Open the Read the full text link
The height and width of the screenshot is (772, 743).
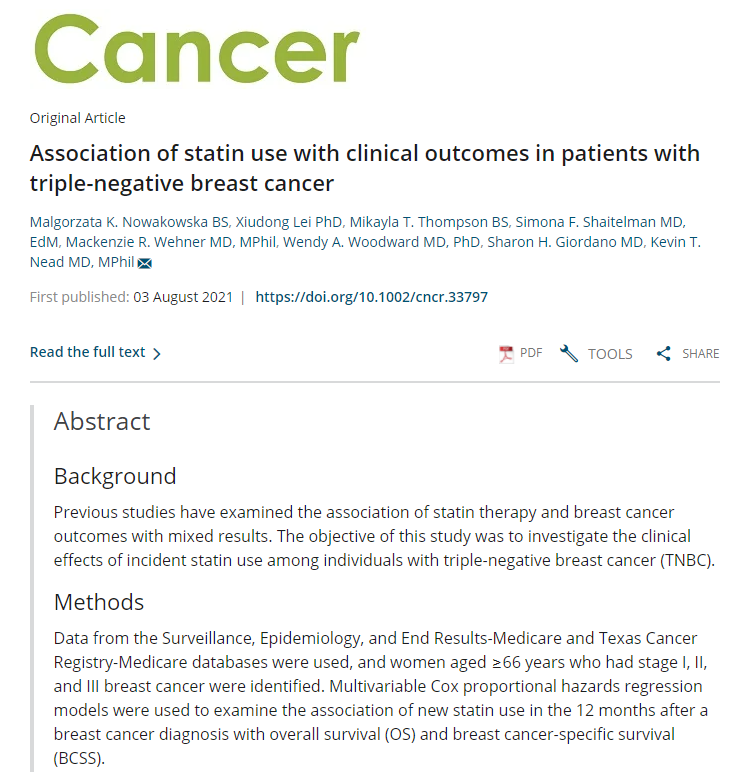tap(88, 352)
